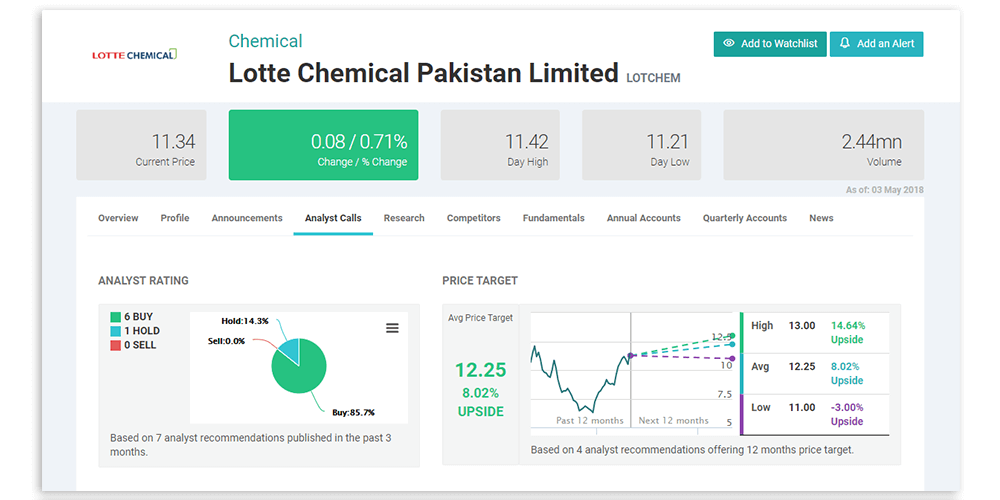
Task: Click the LOTCHEM ticker symbol
Action: [x=653, y=78]
